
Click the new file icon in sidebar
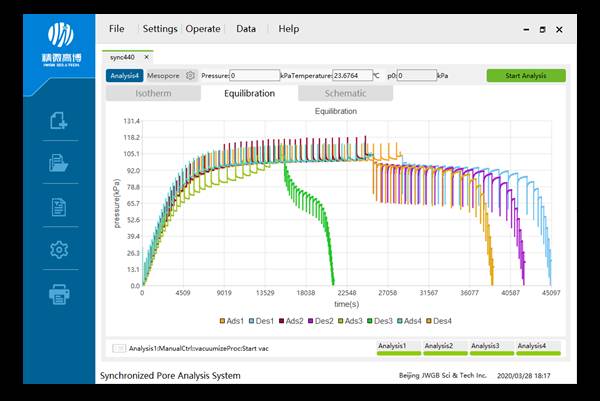coord(59,122)
